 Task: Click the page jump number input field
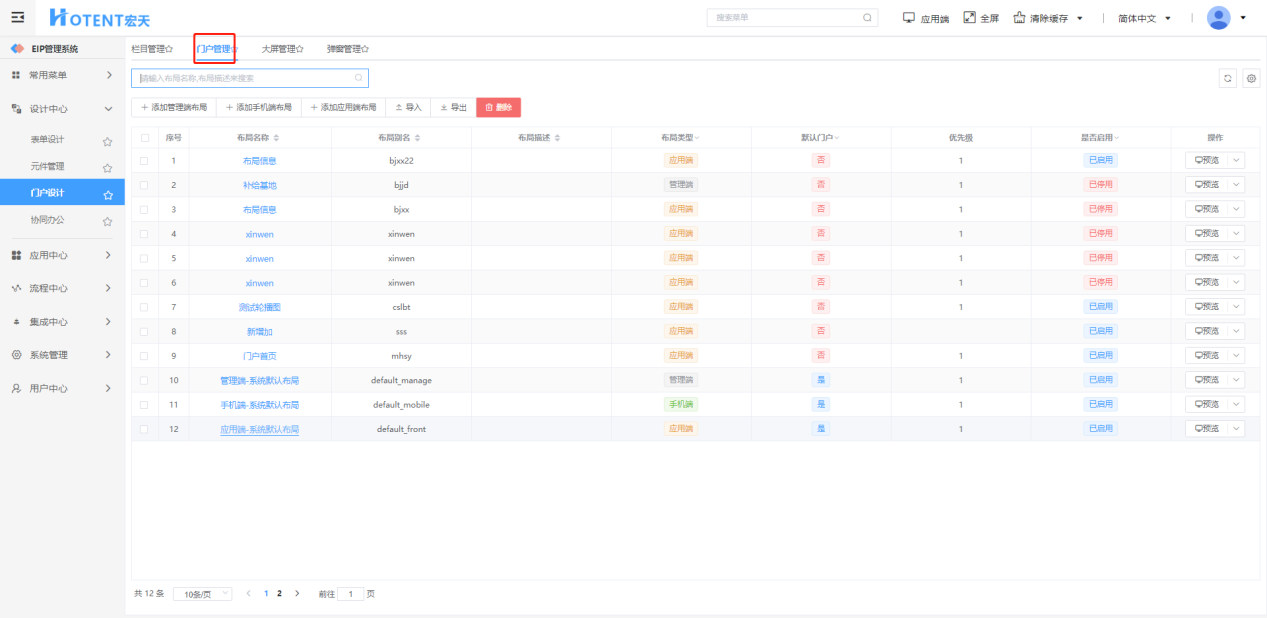coord(351,594)
